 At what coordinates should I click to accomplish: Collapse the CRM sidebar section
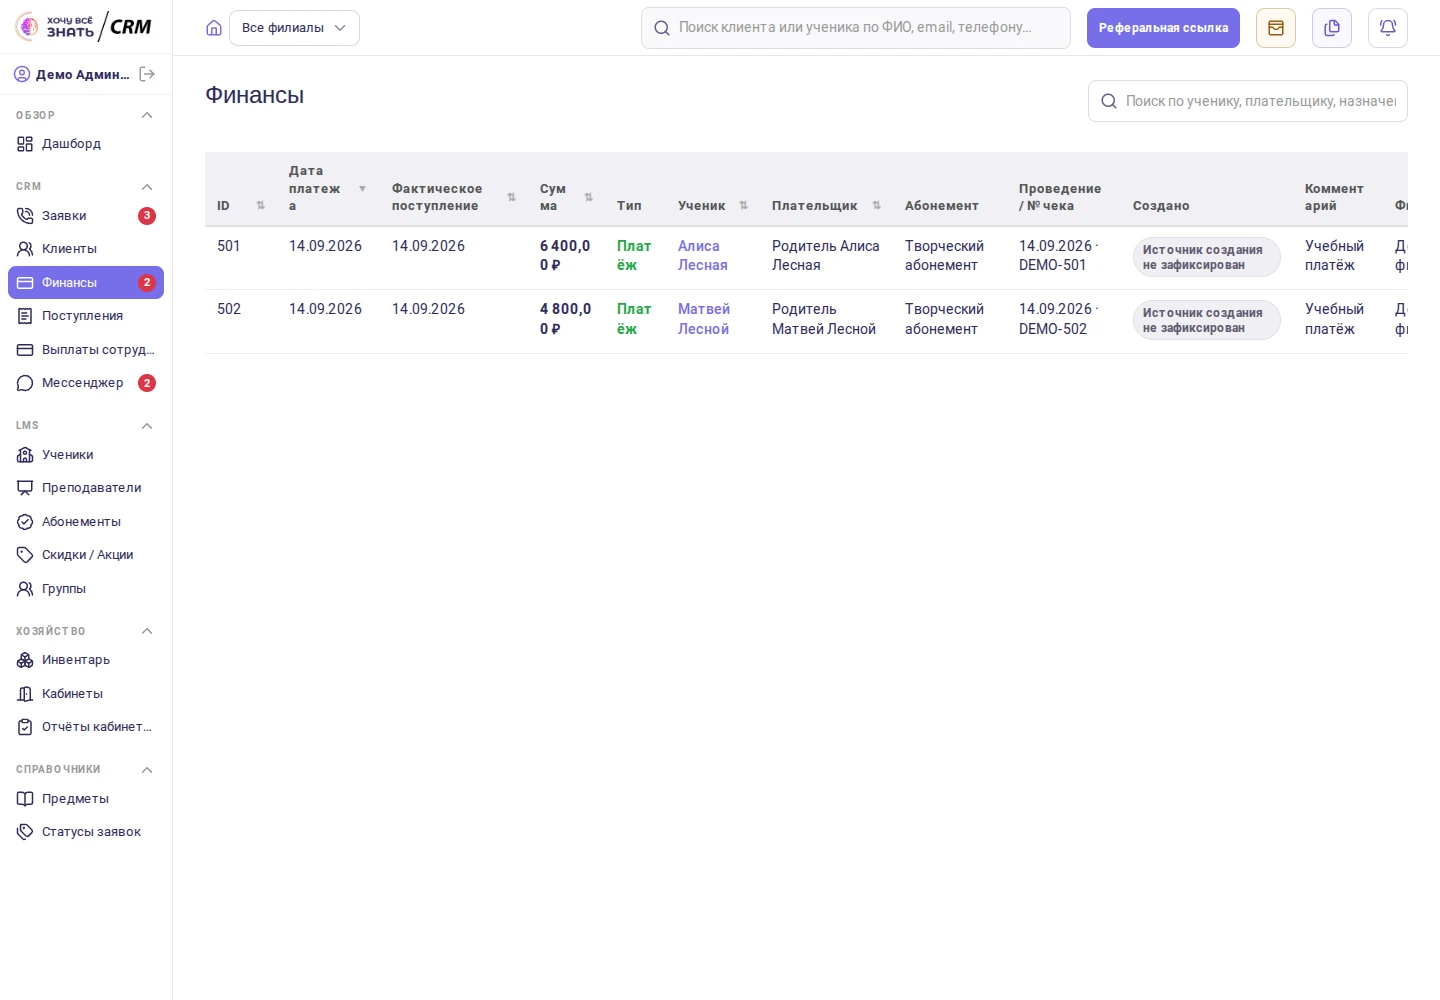tap(147, 187)
